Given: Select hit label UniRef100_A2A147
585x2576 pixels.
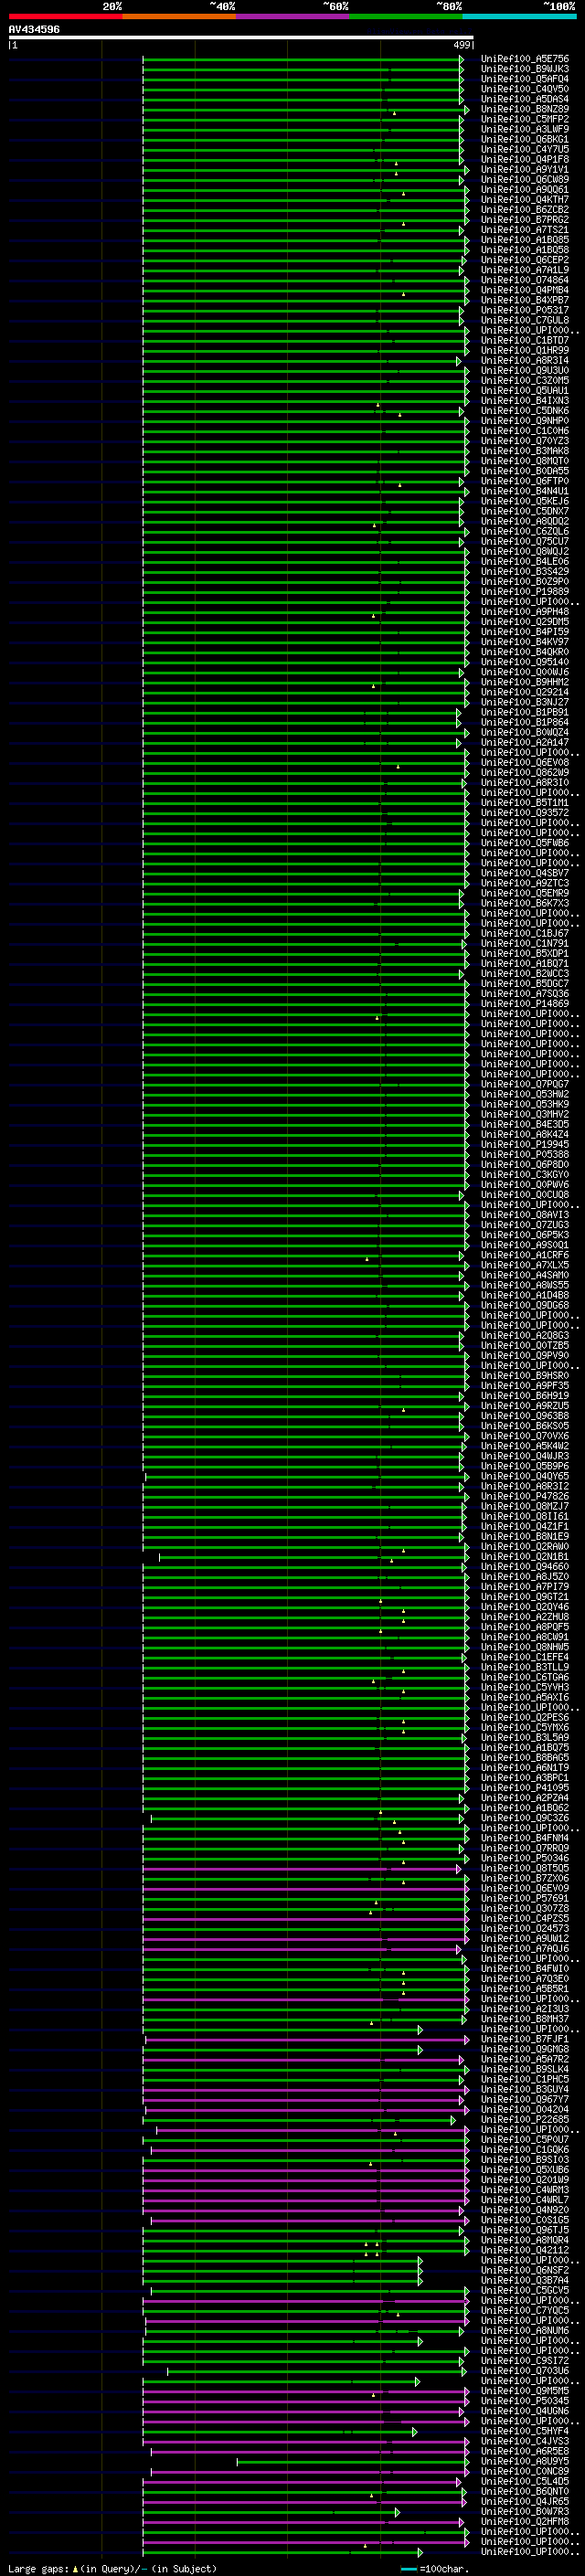Looking at the screenshot, I should (x=525, y=742).
